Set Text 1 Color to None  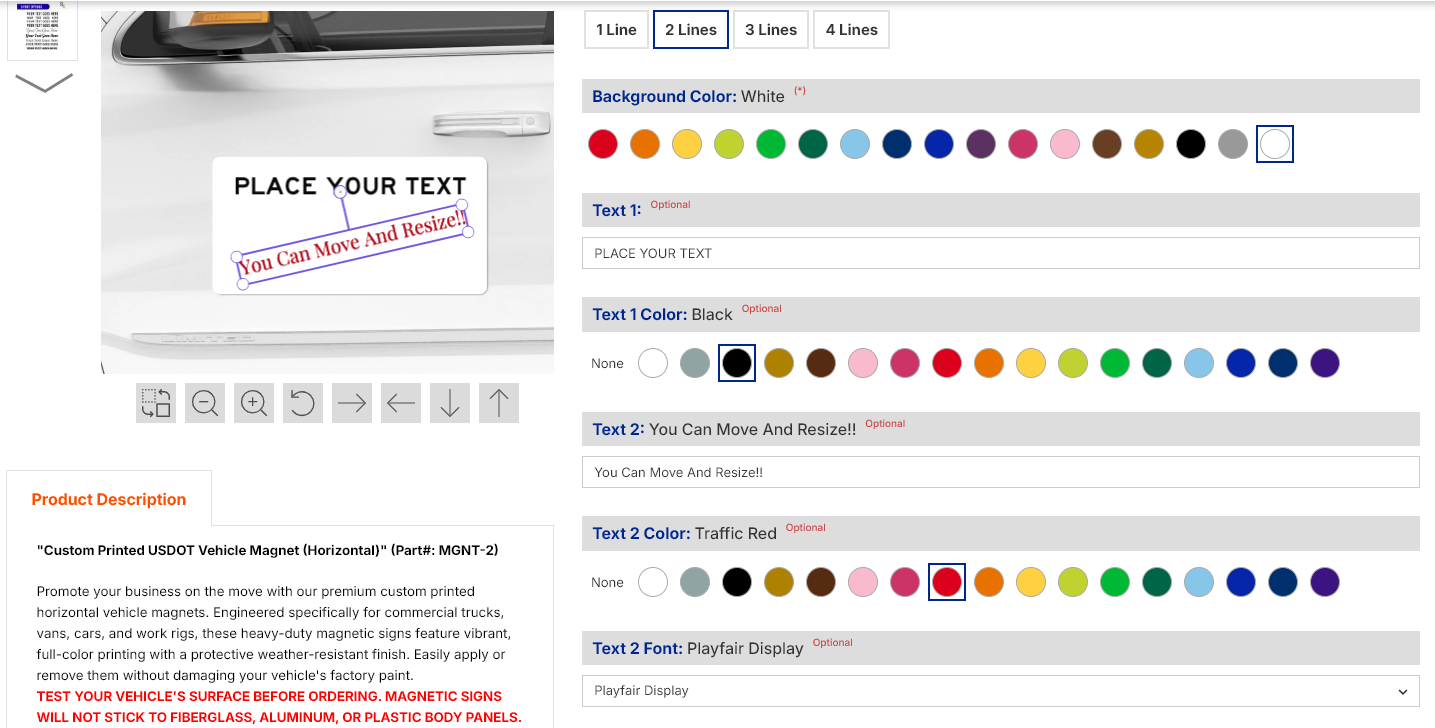point(607,363)
